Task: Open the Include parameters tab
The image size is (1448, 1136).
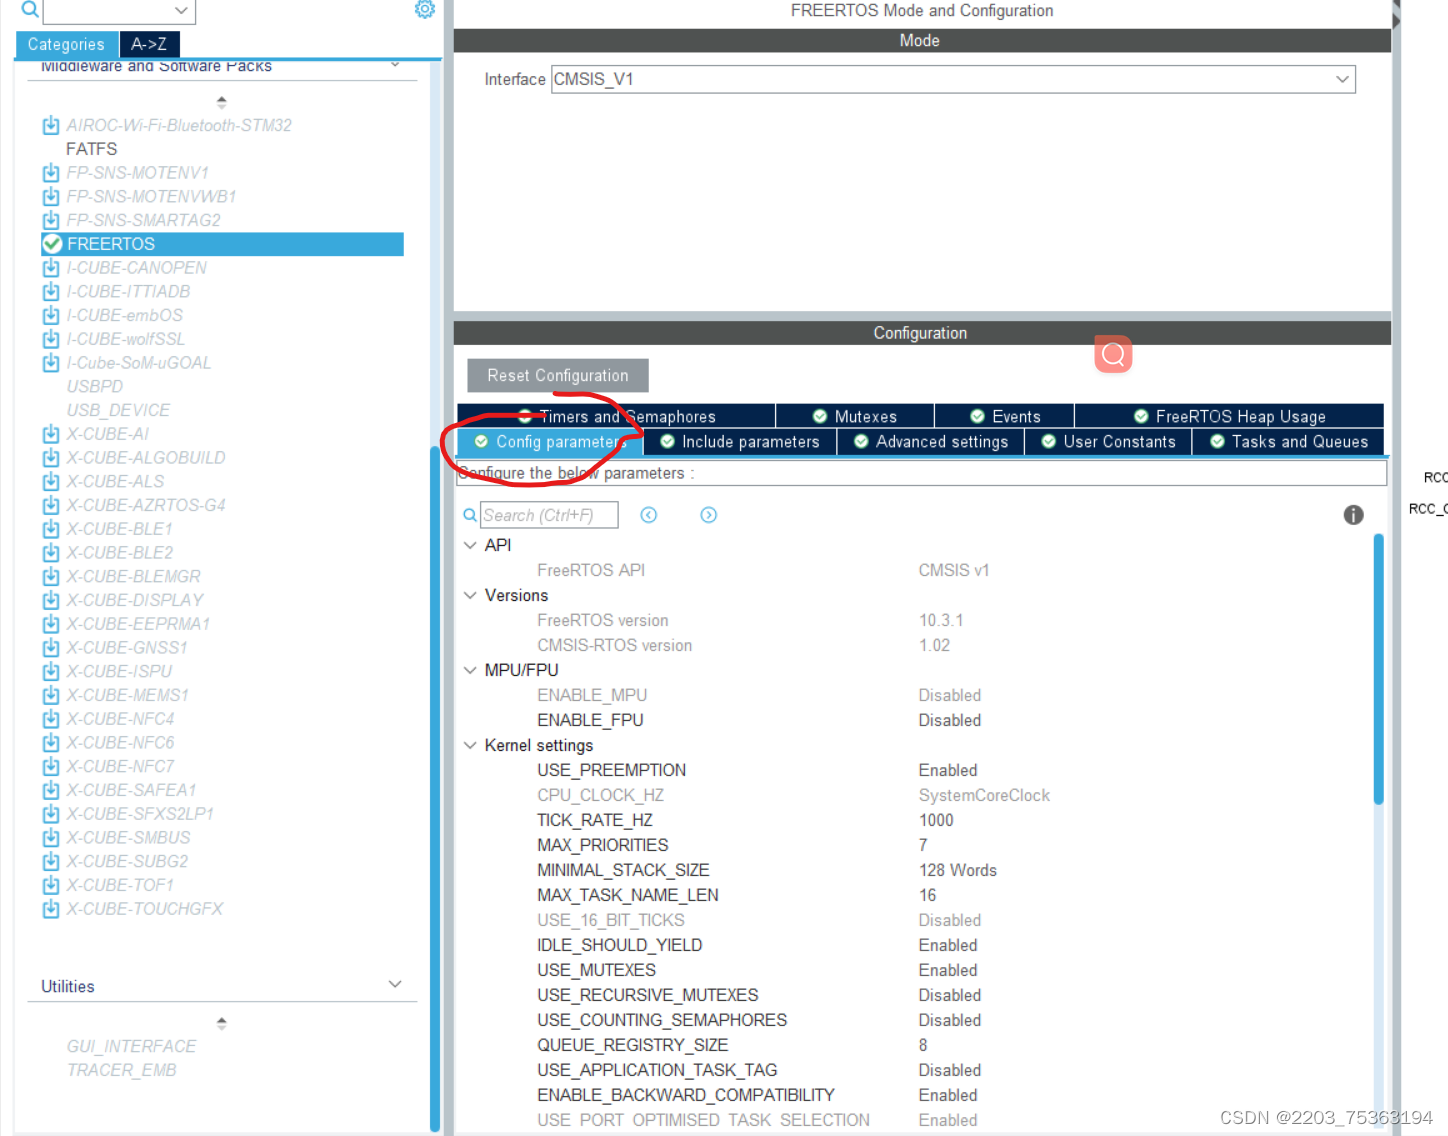Action: pos(740,442)
